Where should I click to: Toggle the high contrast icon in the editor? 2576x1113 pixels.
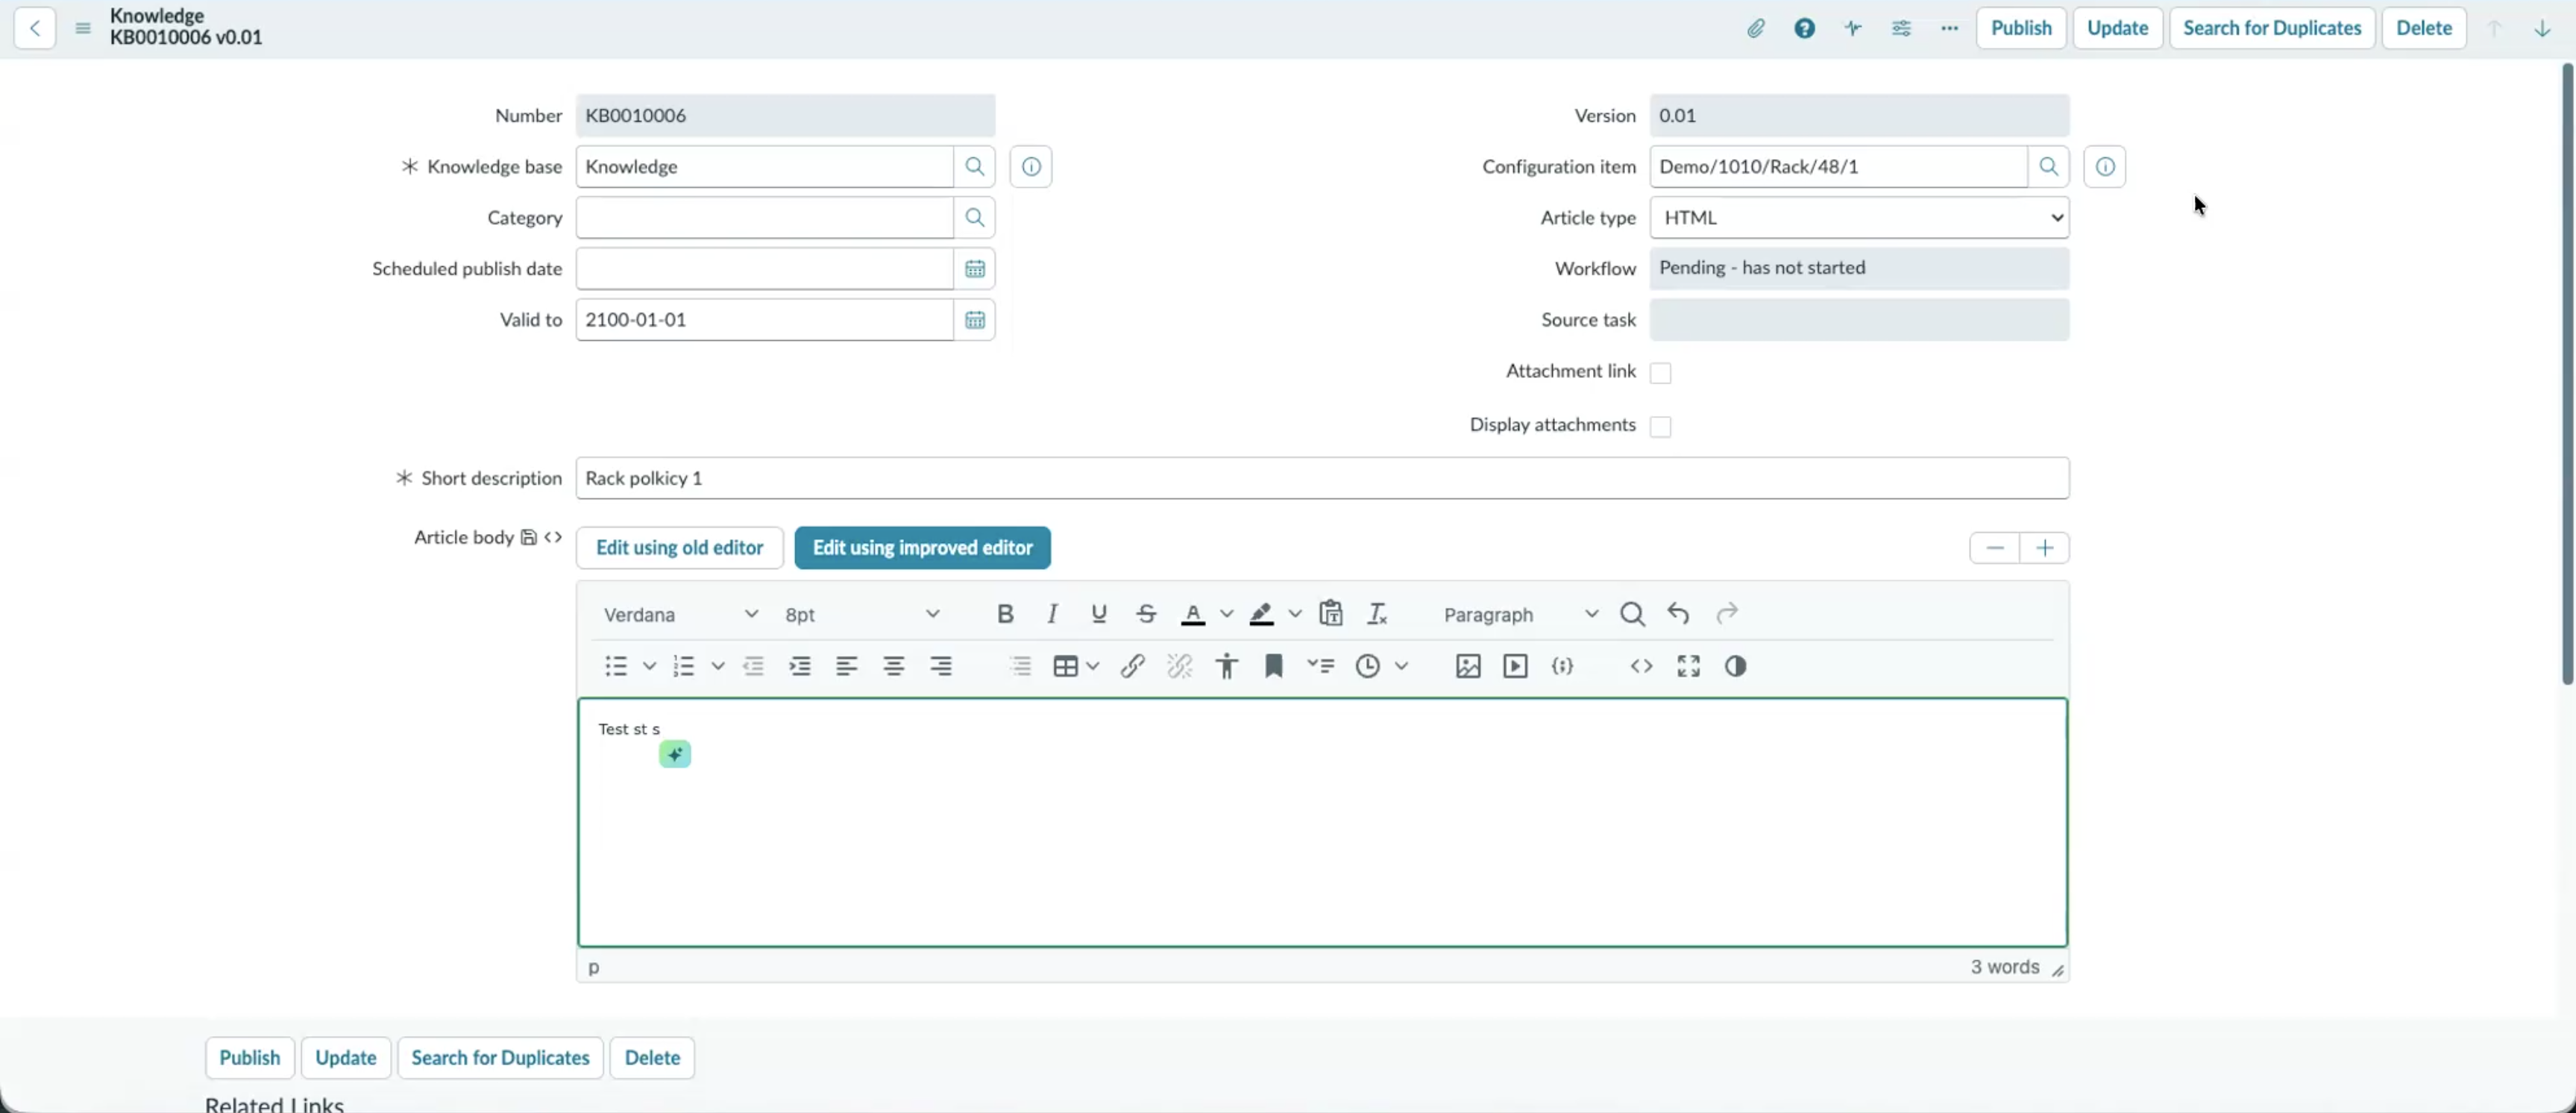[x=1736, y=666]
